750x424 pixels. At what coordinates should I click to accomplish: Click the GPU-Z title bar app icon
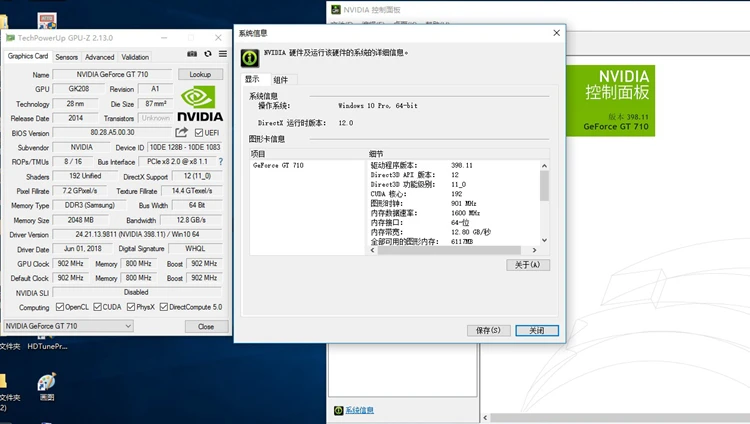(11, 38)
